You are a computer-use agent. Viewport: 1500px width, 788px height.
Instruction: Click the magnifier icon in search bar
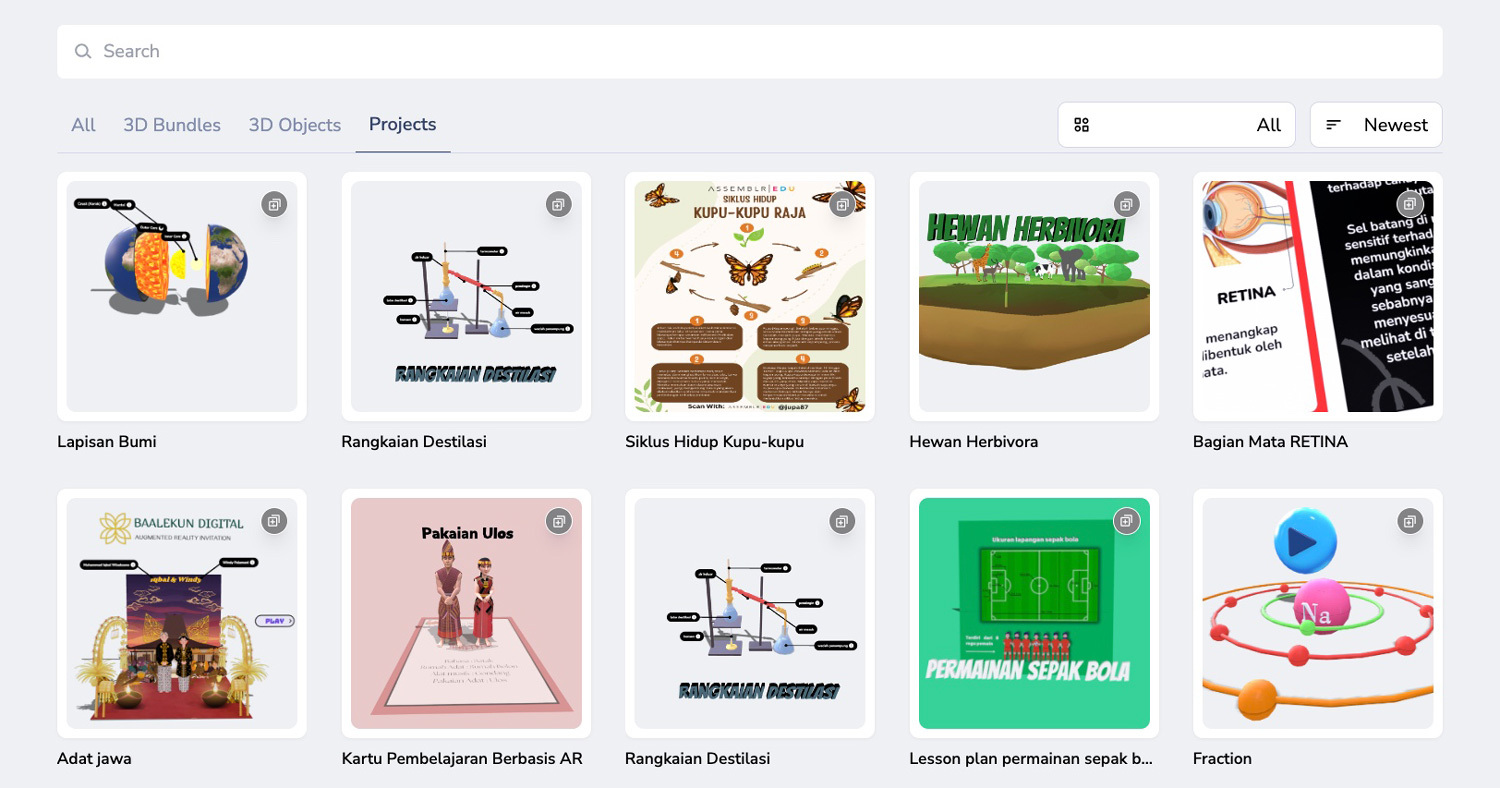[83, 51]
